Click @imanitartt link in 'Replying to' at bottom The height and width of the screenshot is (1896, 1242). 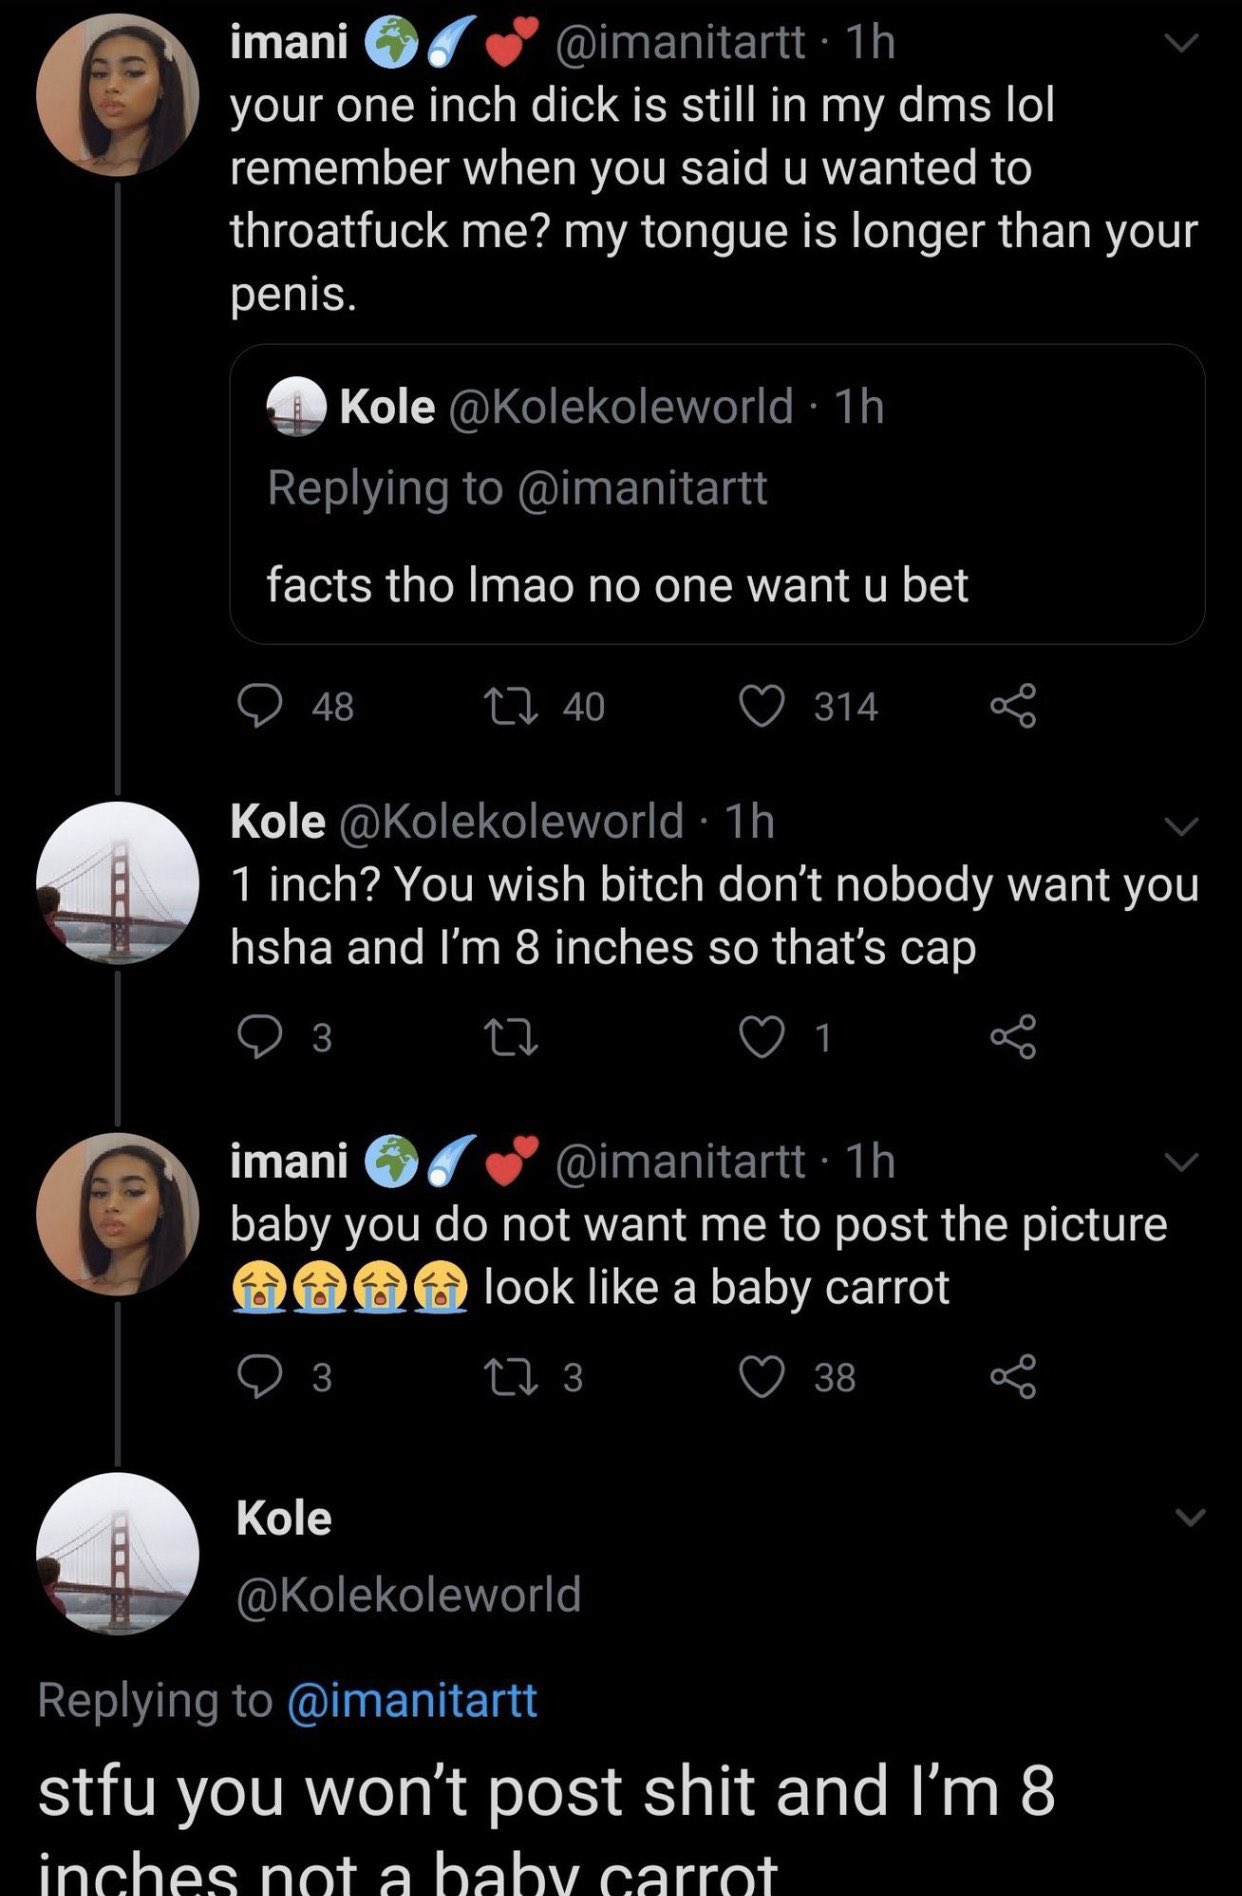(412, 1700)
